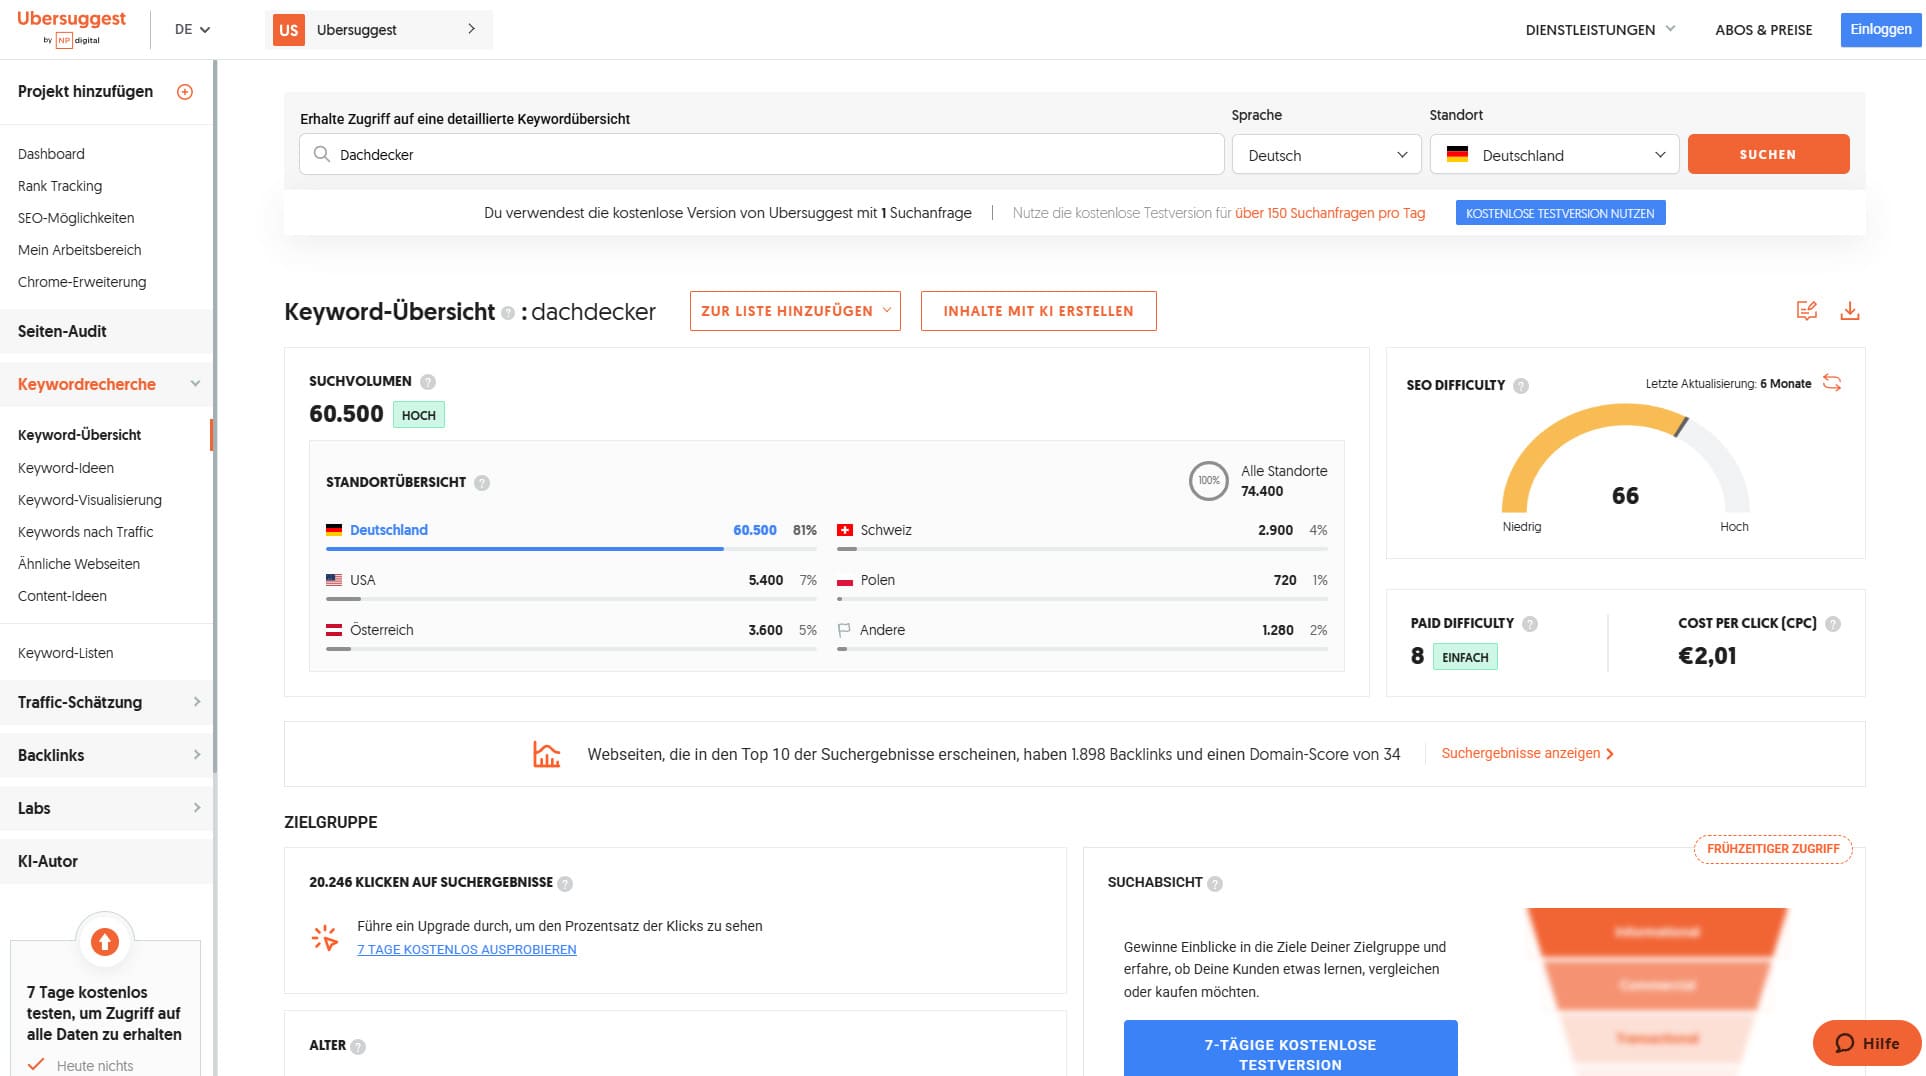1926x1076 pixels.
Task: Open the notes edit icon at top right
Action: (1806, 311)
